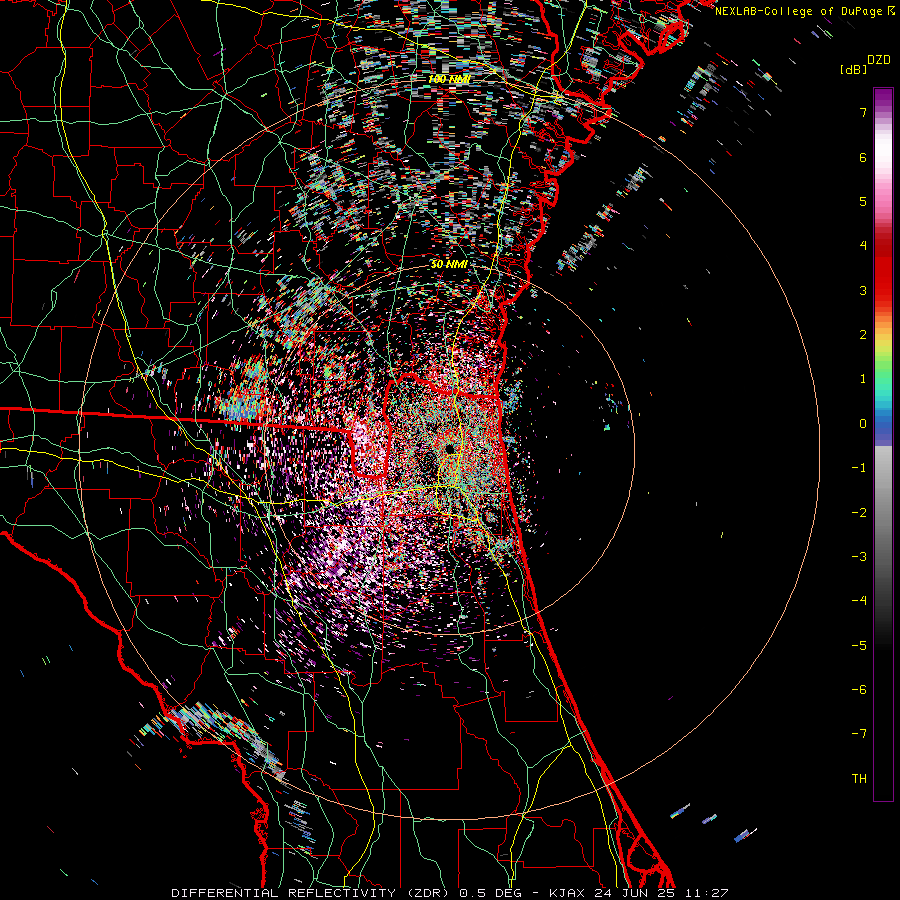
Task: Click the 11:27 timestamp in the caption
Action: click(705, 893)
